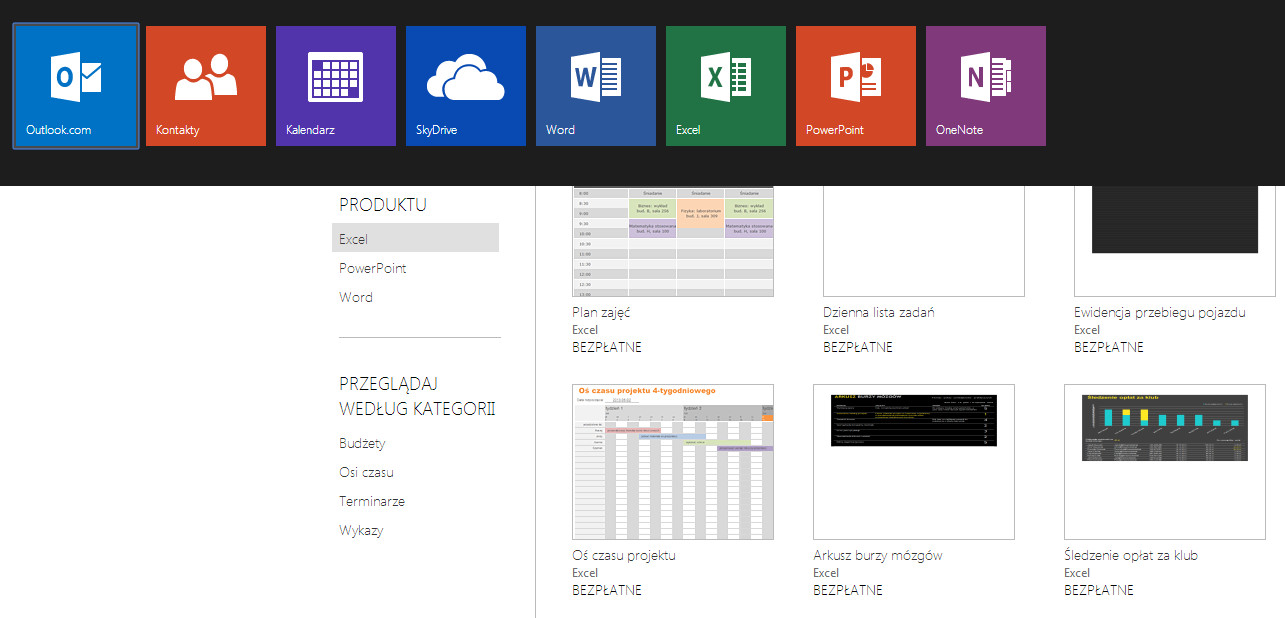Open the Oś czasu projektu thumbnail
The height and width of the screenshot is (618, 1285).
[673, 462]
